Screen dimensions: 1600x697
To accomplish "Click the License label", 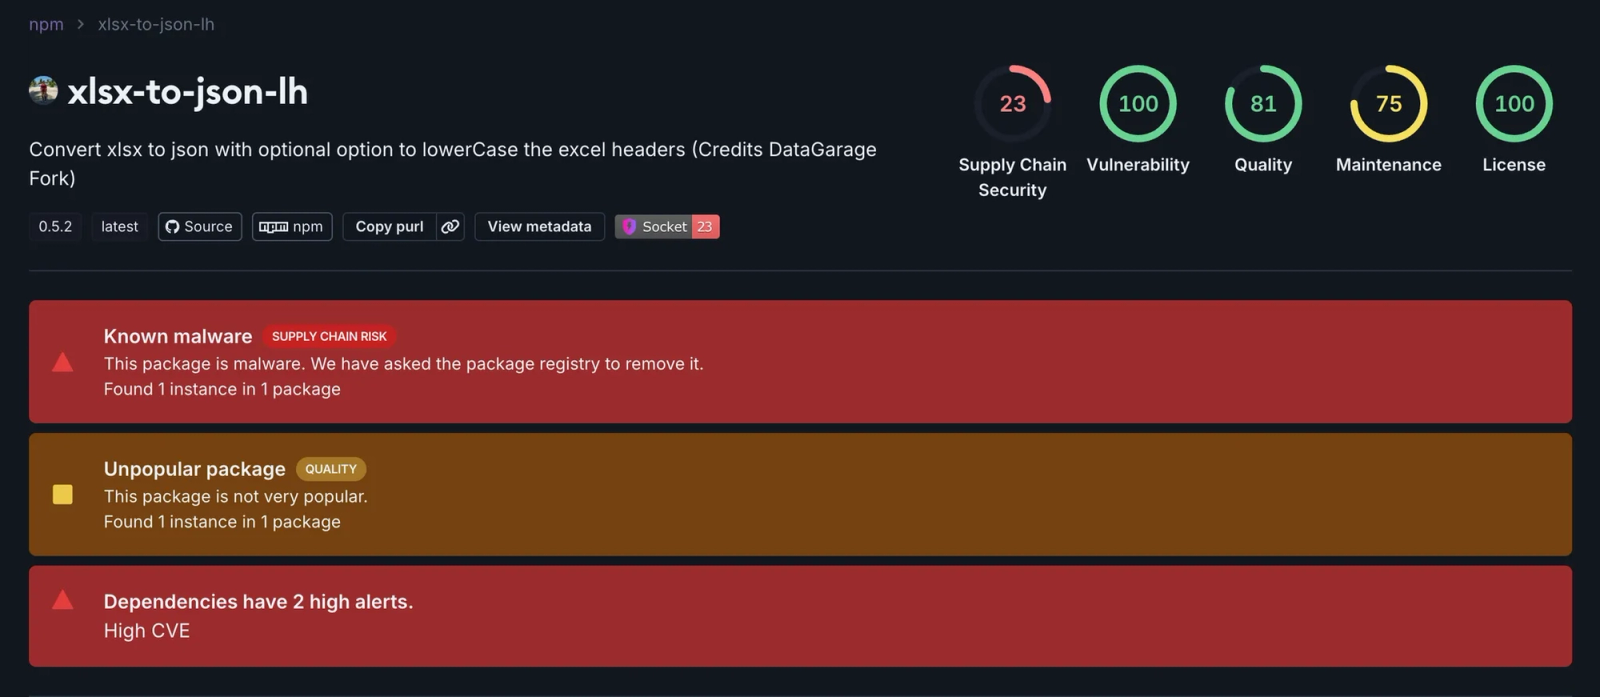I will [x=1514, y=165].
